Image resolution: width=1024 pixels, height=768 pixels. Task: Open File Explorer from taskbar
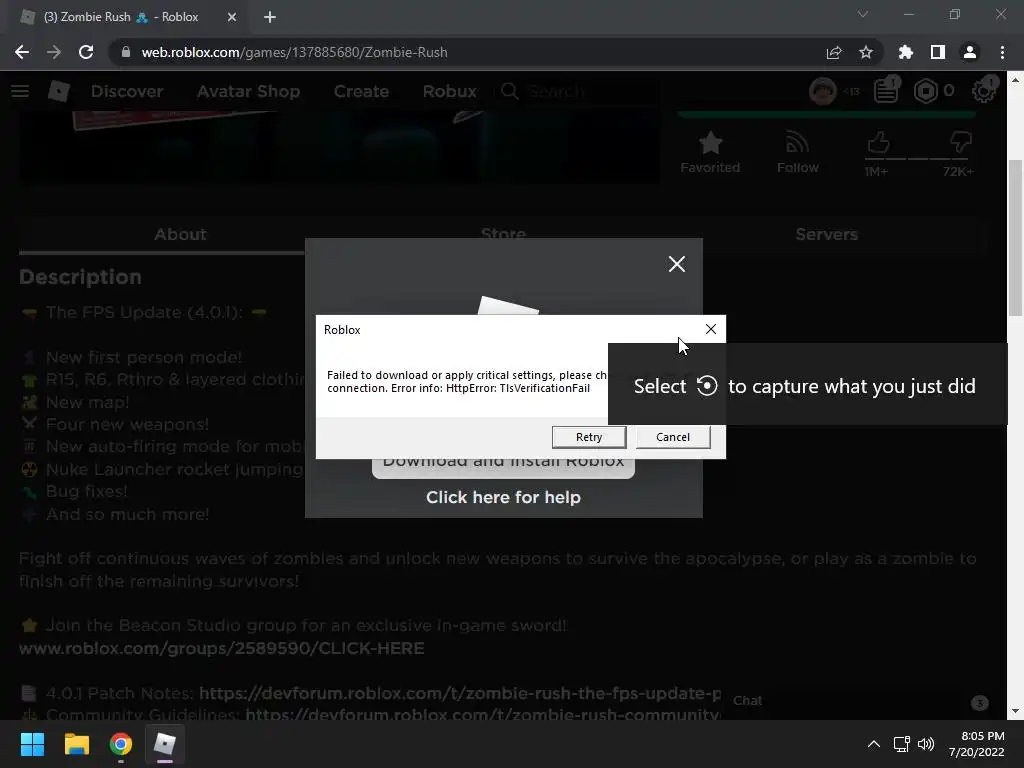(76, 744)
